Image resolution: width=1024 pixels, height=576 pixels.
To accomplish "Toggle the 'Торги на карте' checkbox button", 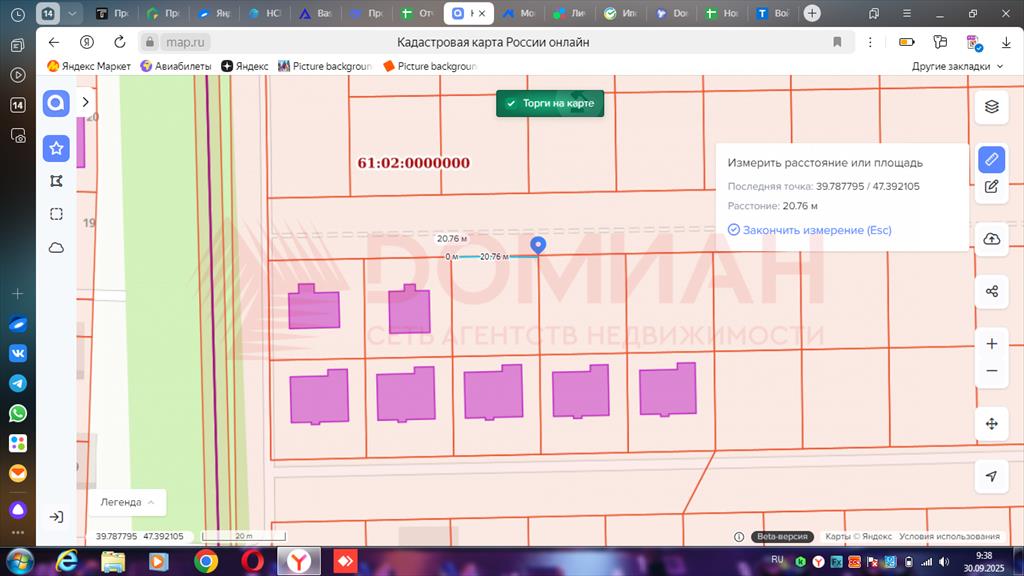I will [550, 104].
